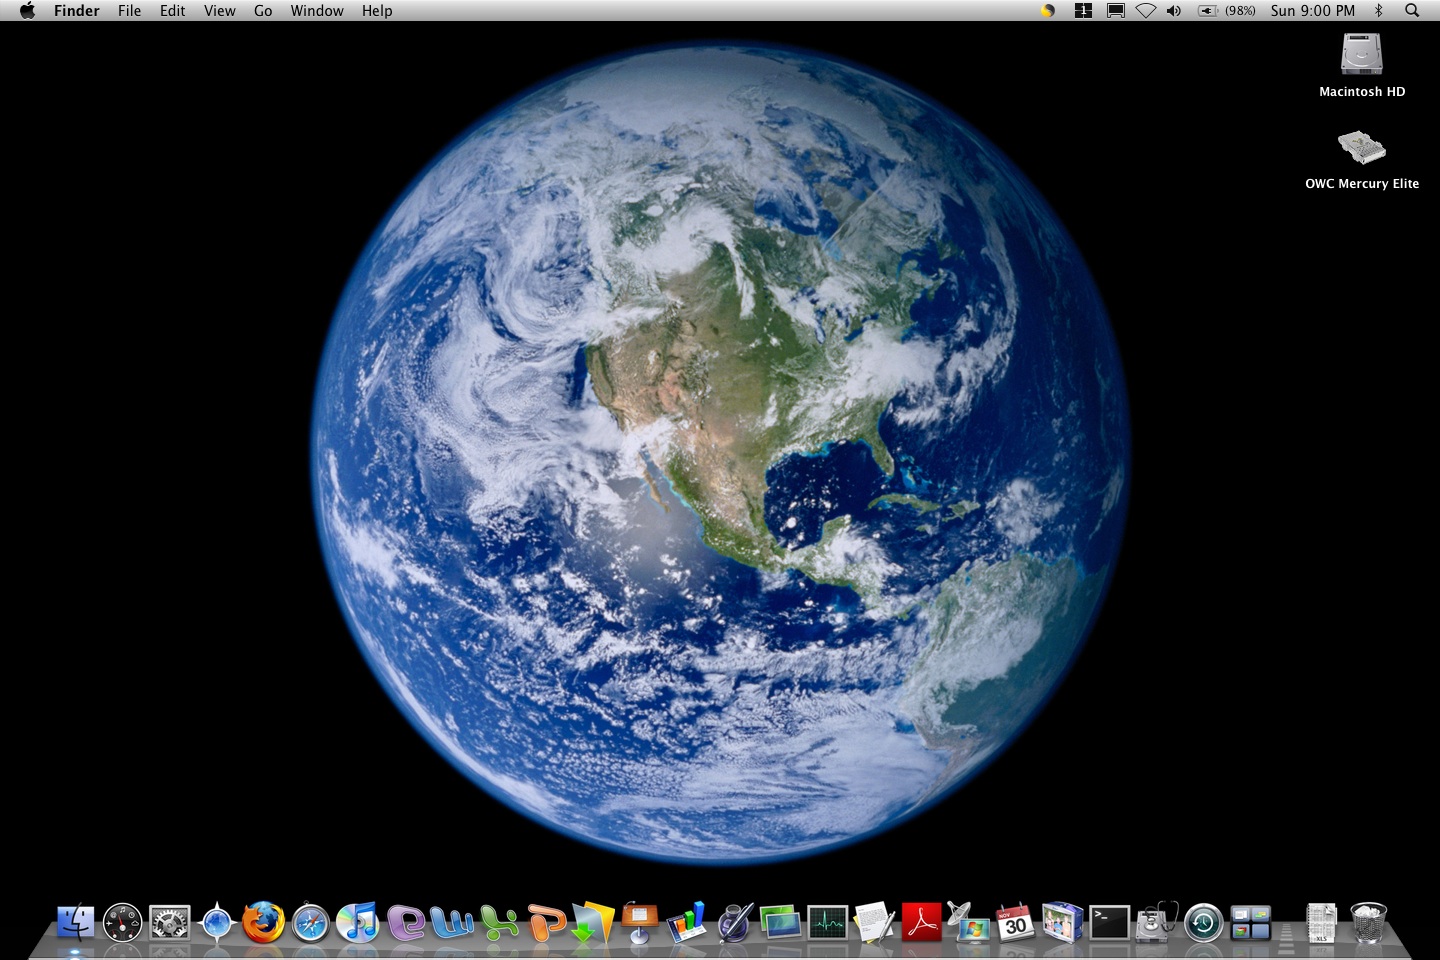Image resolution: width=1440 pixels, height=960 pixels.
Task: Open Terminal from the Dock
Action: 1109,922
